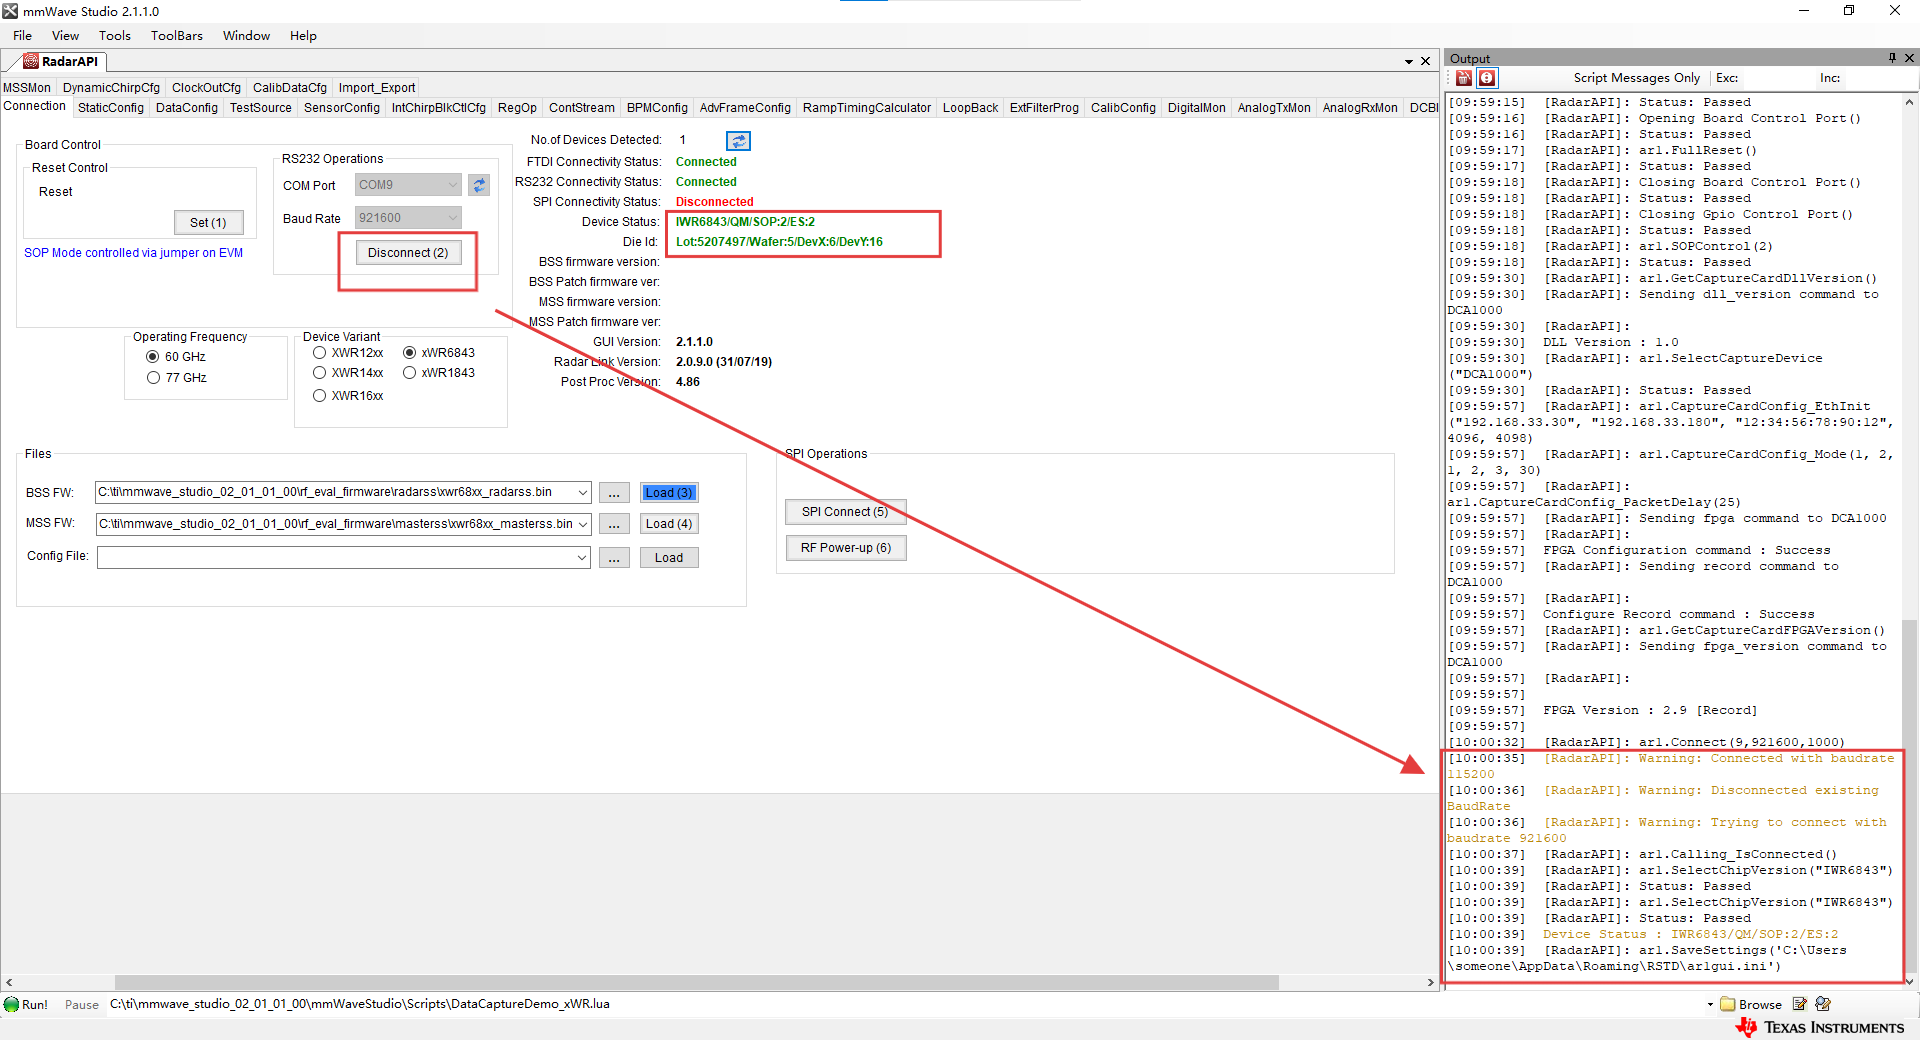This screenshot has height=1040, width=1920.
Task: Click the script path text field
Action: (x=905, y=1004)
